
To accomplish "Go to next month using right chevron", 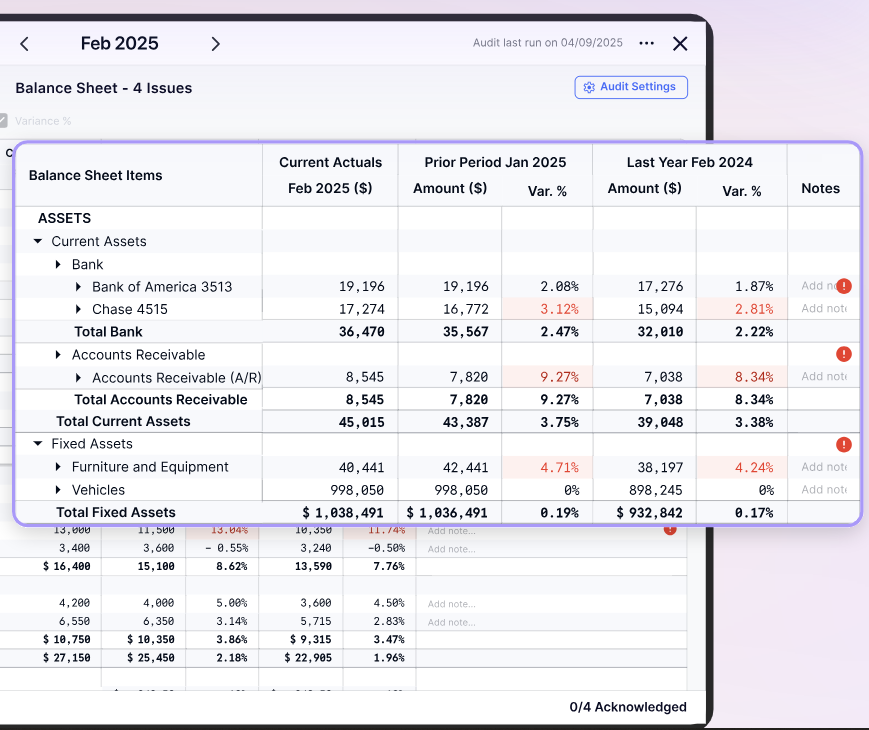I will coord(215,44).
